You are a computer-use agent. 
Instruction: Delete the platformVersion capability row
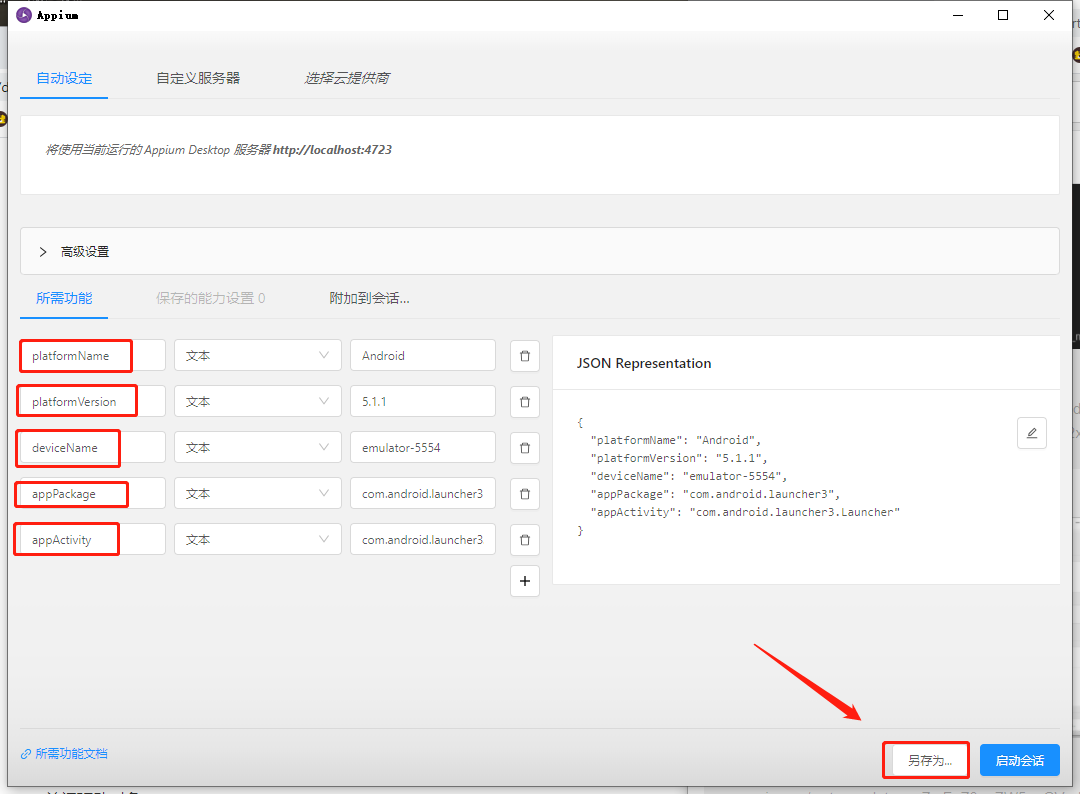click(525, 401)
